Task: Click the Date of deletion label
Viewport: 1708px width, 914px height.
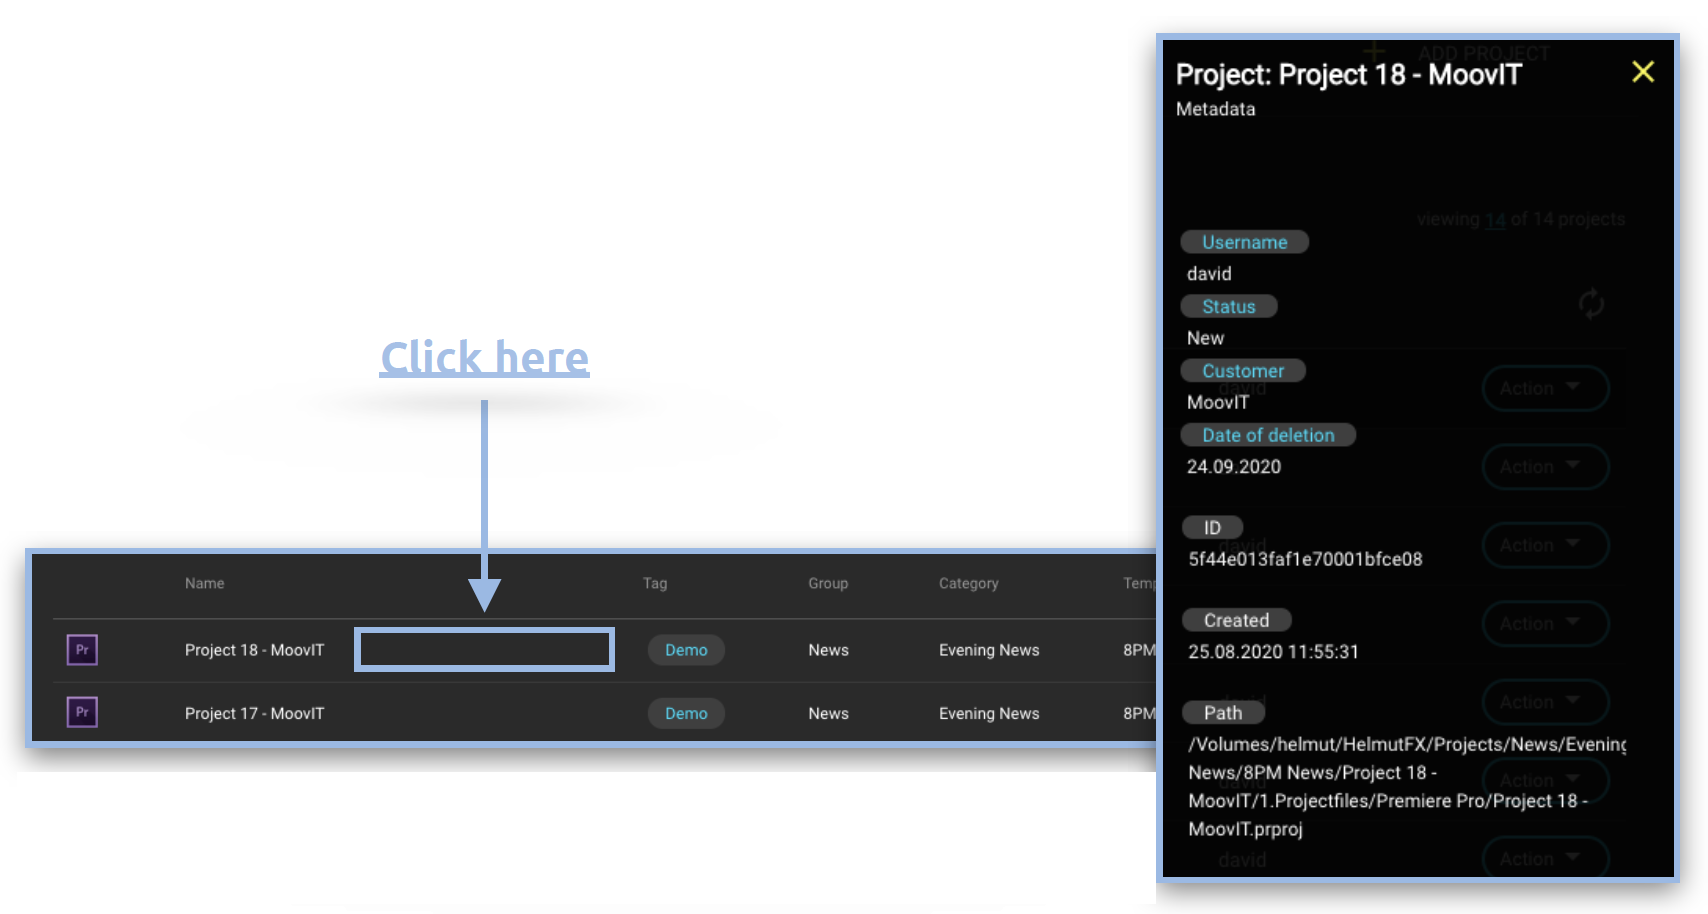Action: point(1267,435)
